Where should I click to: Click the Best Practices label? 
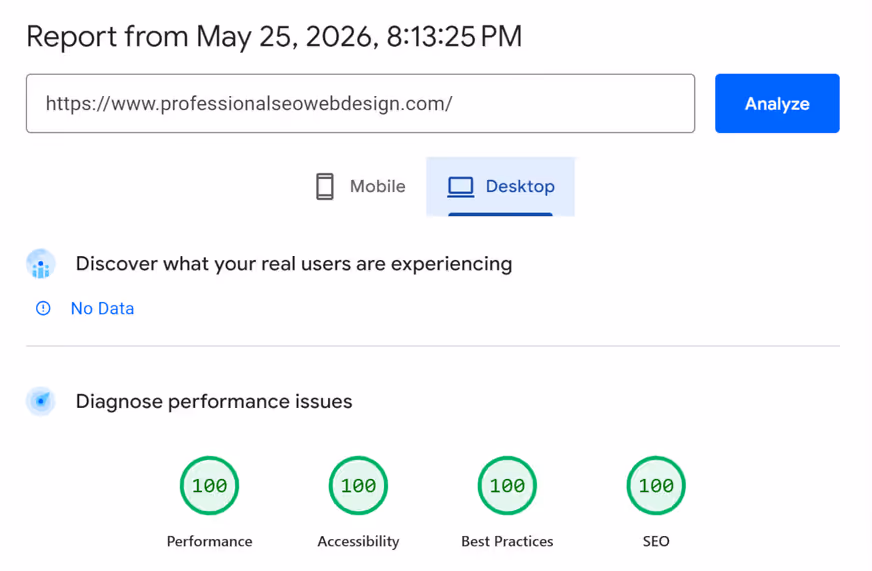[507, 541]
